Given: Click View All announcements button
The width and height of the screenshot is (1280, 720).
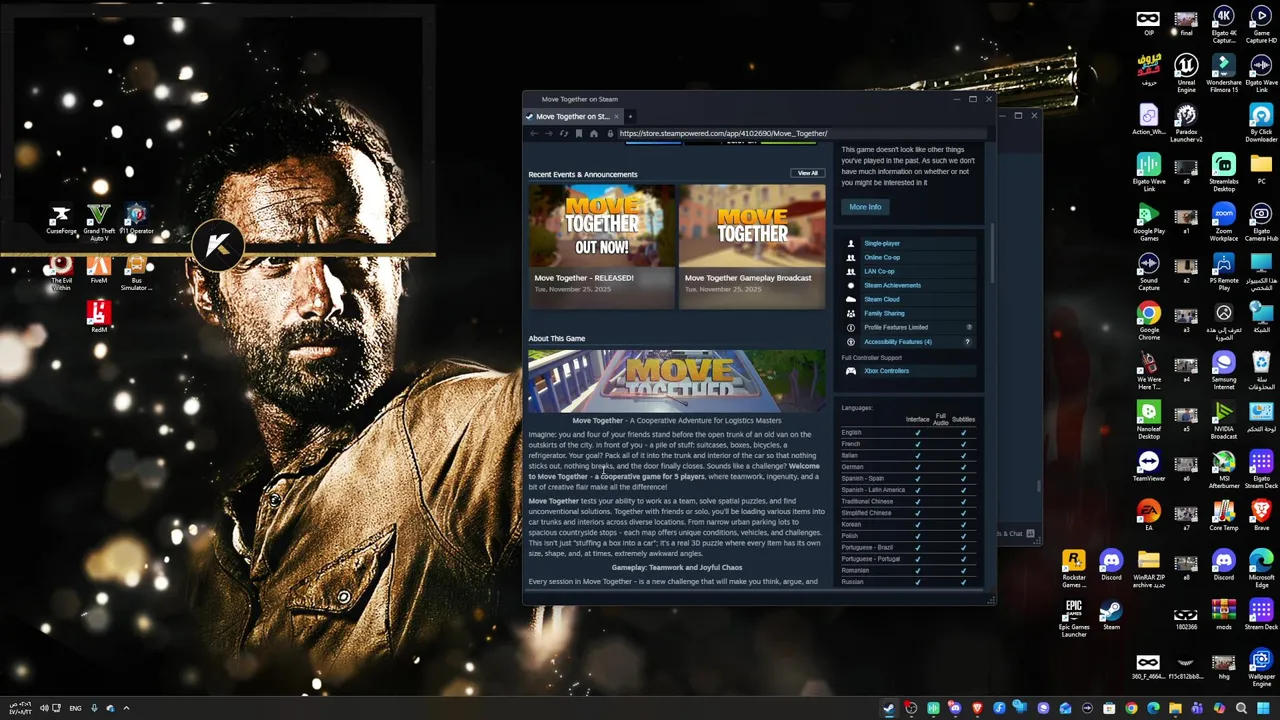Looking at the screenshot, I should (x=808, y=173).
